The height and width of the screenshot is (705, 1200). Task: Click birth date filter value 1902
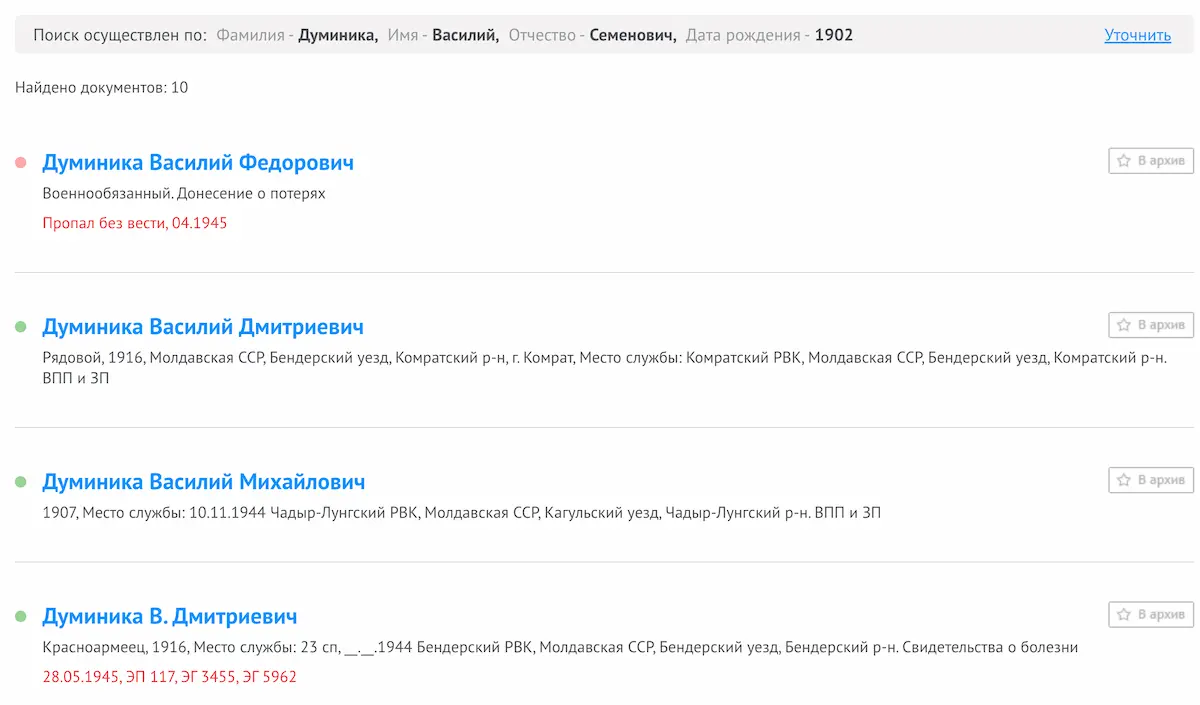click(x=834, y=35)
